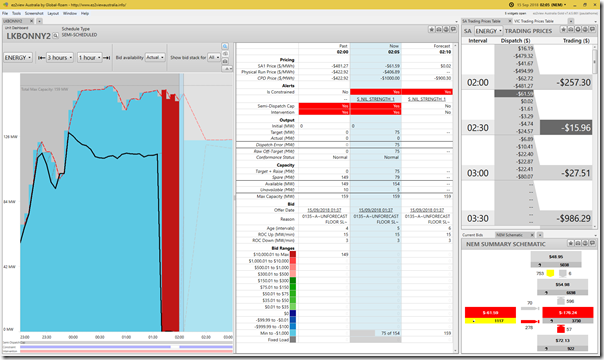The image size is (604, 360).
Task: Click the star favourite icon in Trading Prices header
Action: click(563, 30)
